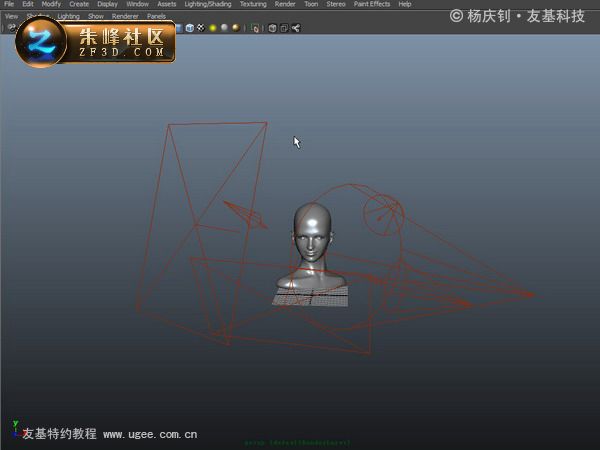This screenshot has height=450, width=600.
Task: Toggle the X-ray cube icon
Action: (x=272, y=28)
